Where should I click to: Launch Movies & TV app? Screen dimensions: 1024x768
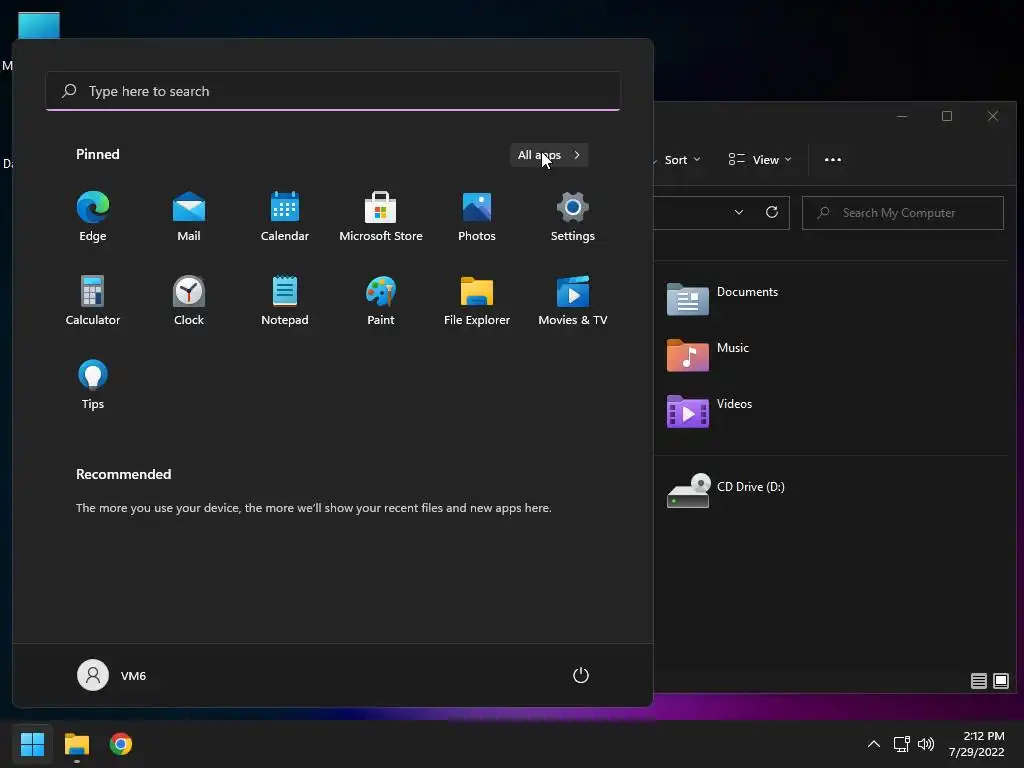[x=573, y=300]
